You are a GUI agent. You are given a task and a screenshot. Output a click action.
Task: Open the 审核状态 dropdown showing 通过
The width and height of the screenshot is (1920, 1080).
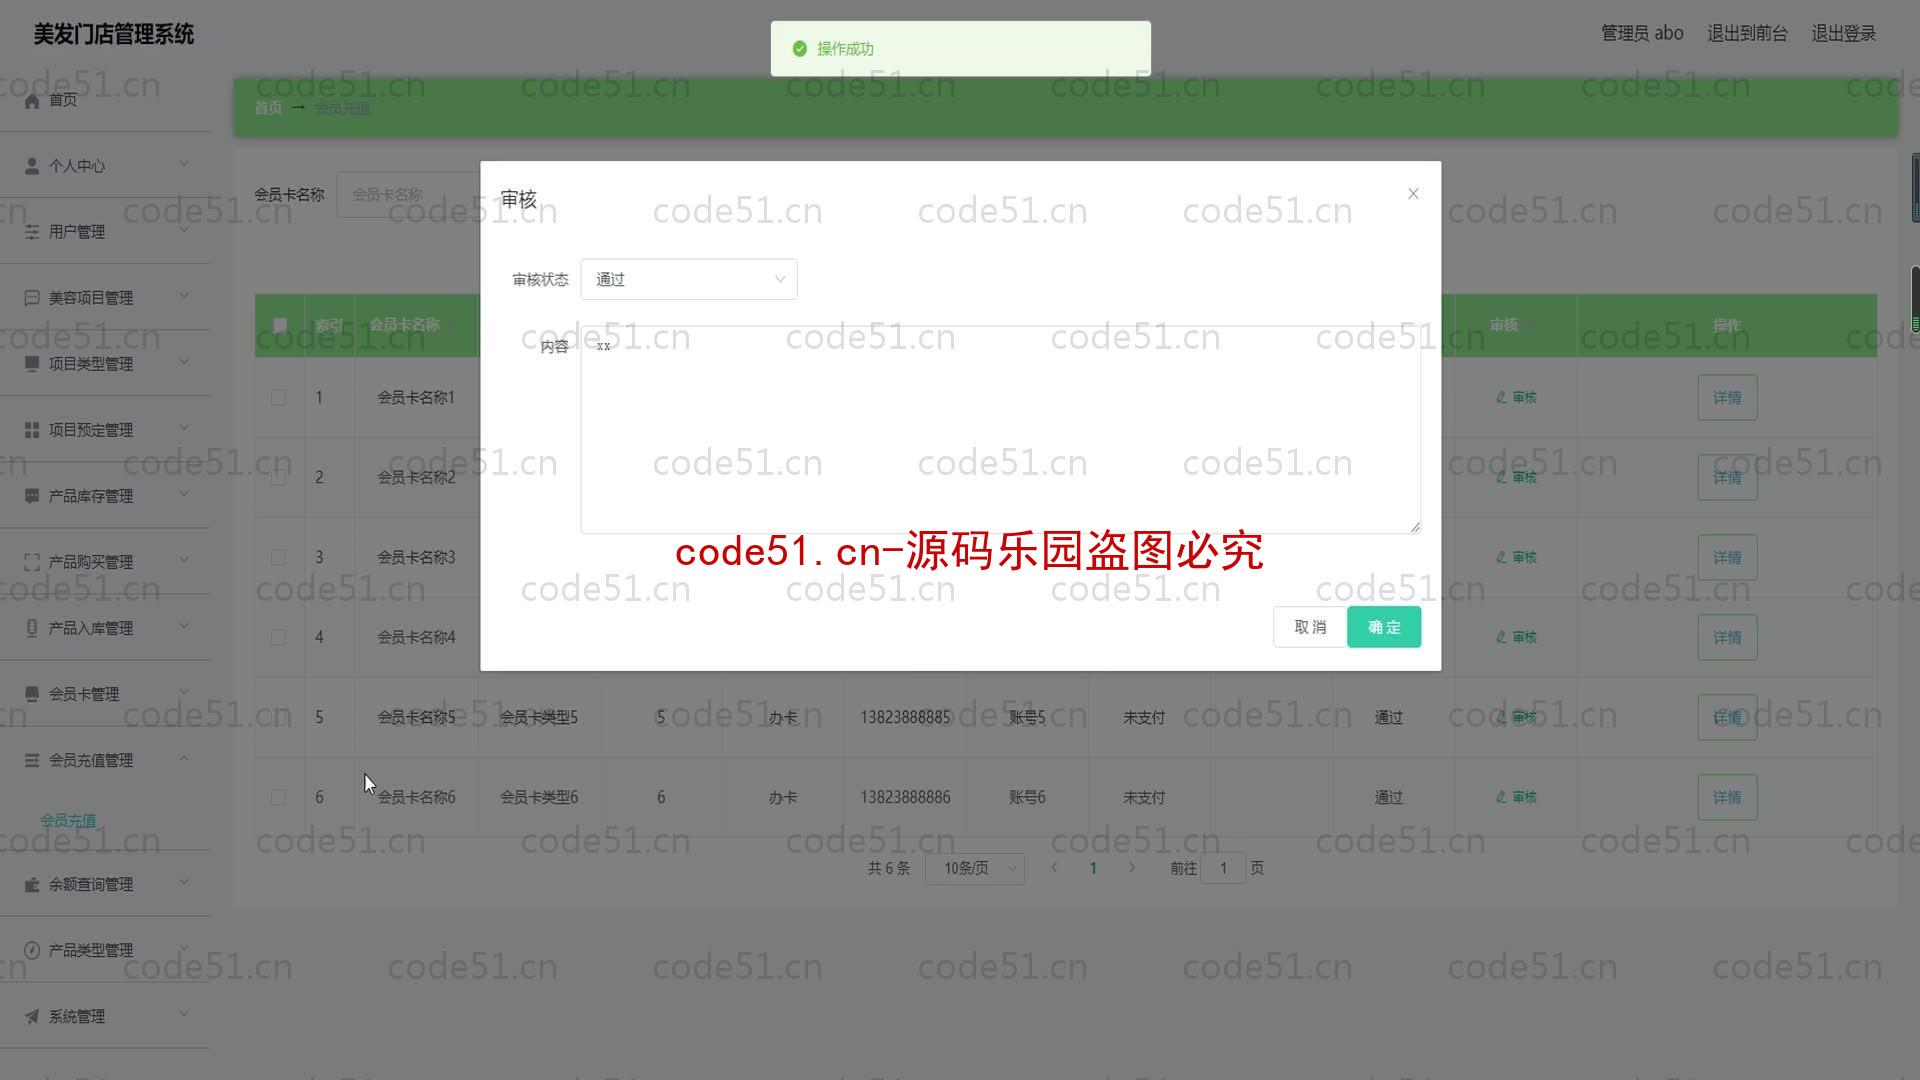[689, 279]
